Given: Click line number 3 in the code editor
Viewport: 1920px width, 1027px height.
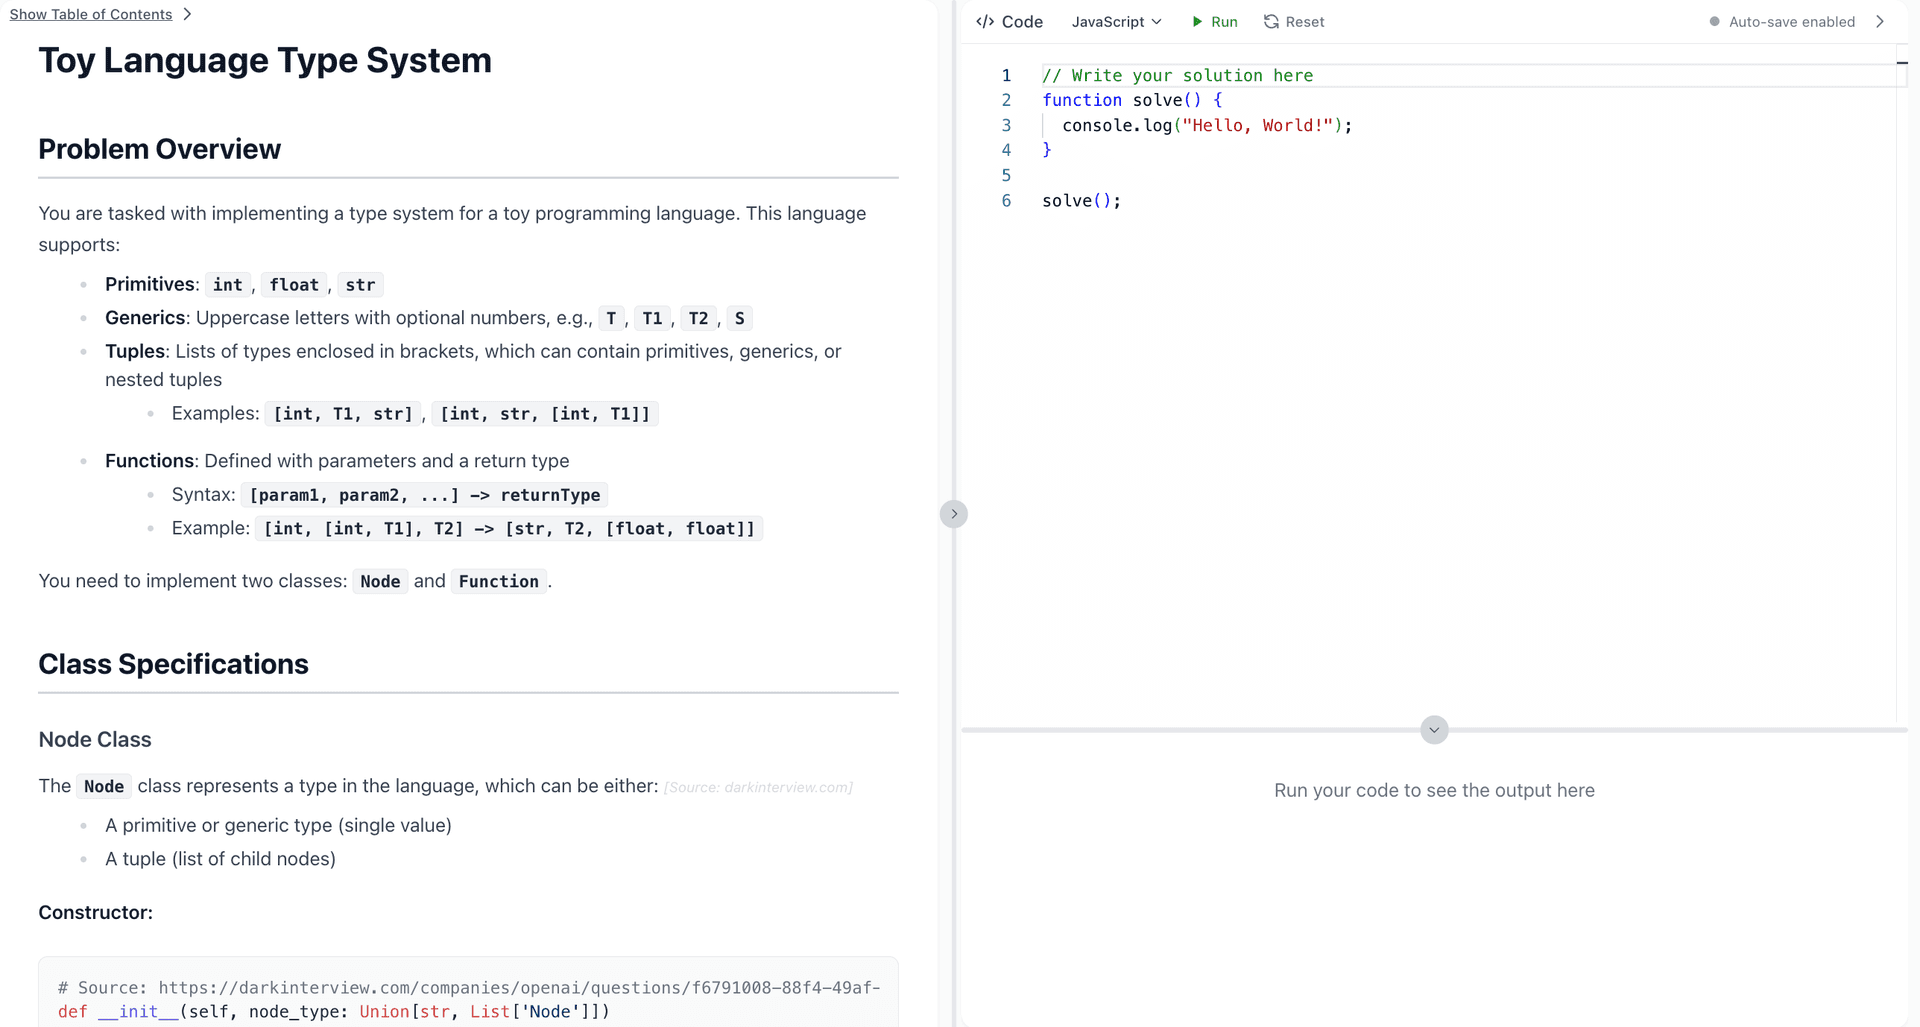Looking at the screenshot, I should click(1006, 125).
